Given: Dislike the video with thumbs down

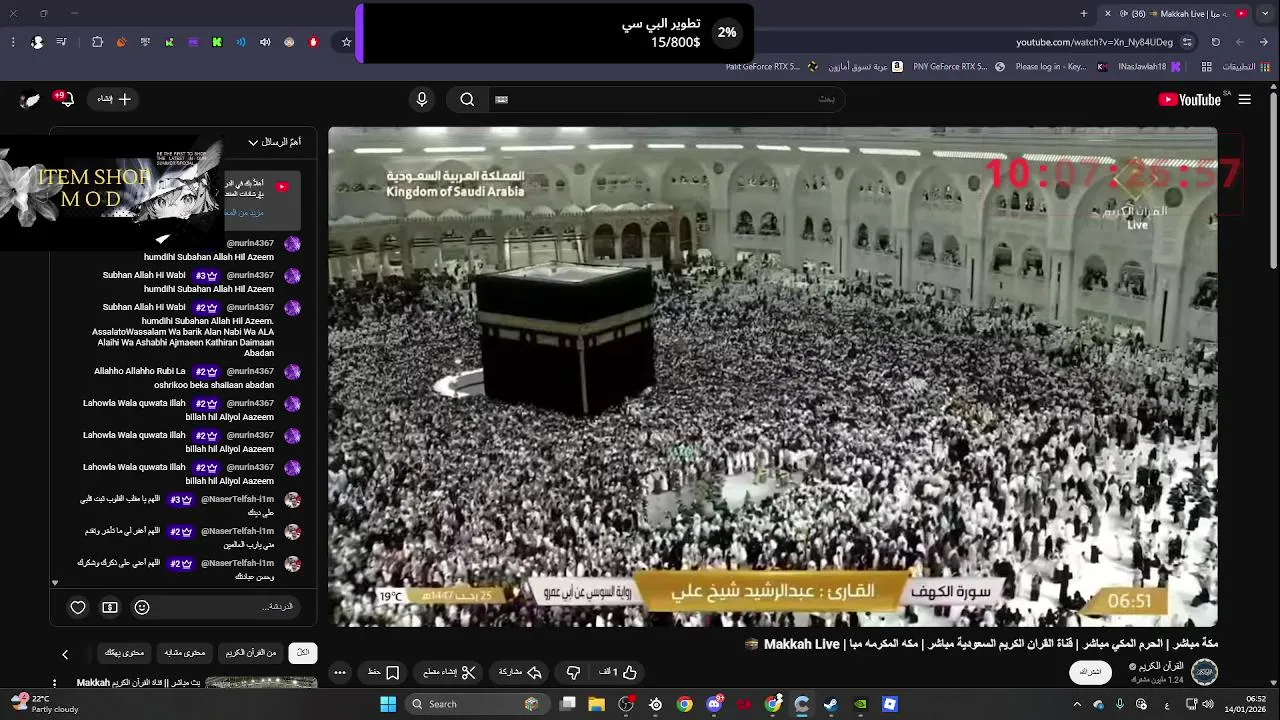Looking at the screenshot, I should click(573, 672).
